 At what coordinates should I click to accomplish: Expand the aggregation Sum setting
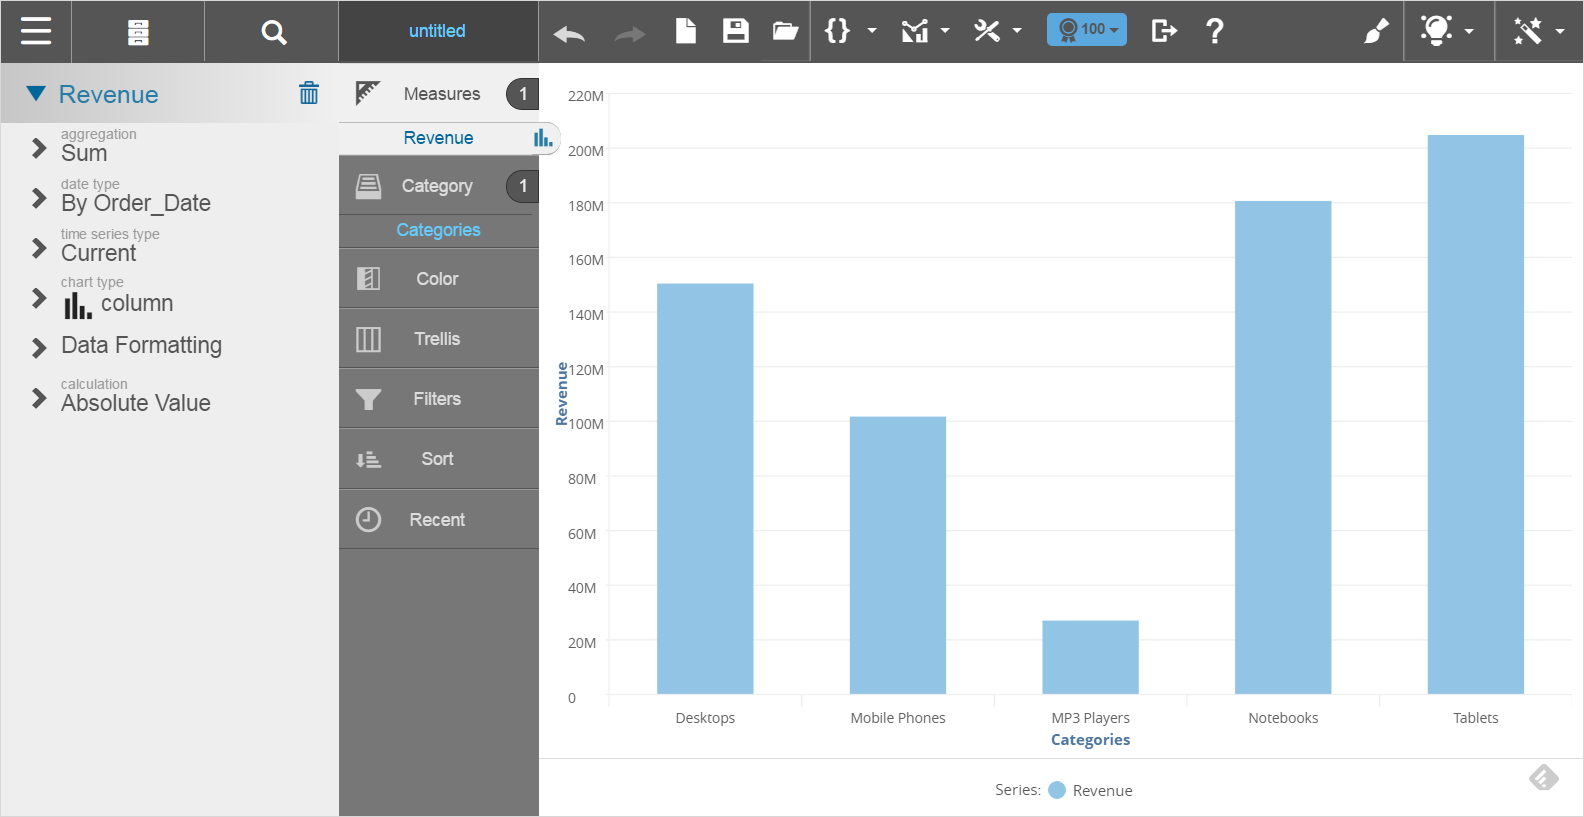click(x=39, y=148)
